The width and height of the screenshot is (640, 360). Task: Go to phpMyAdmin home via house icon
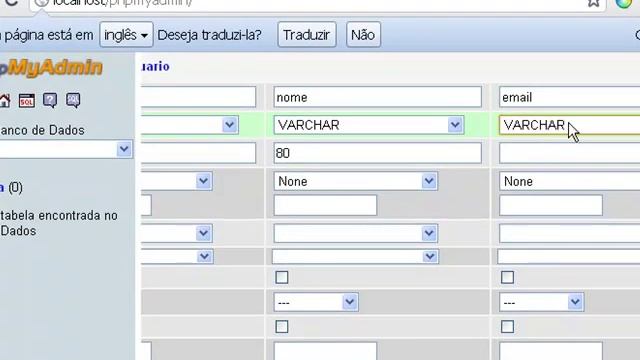(5, 100)
